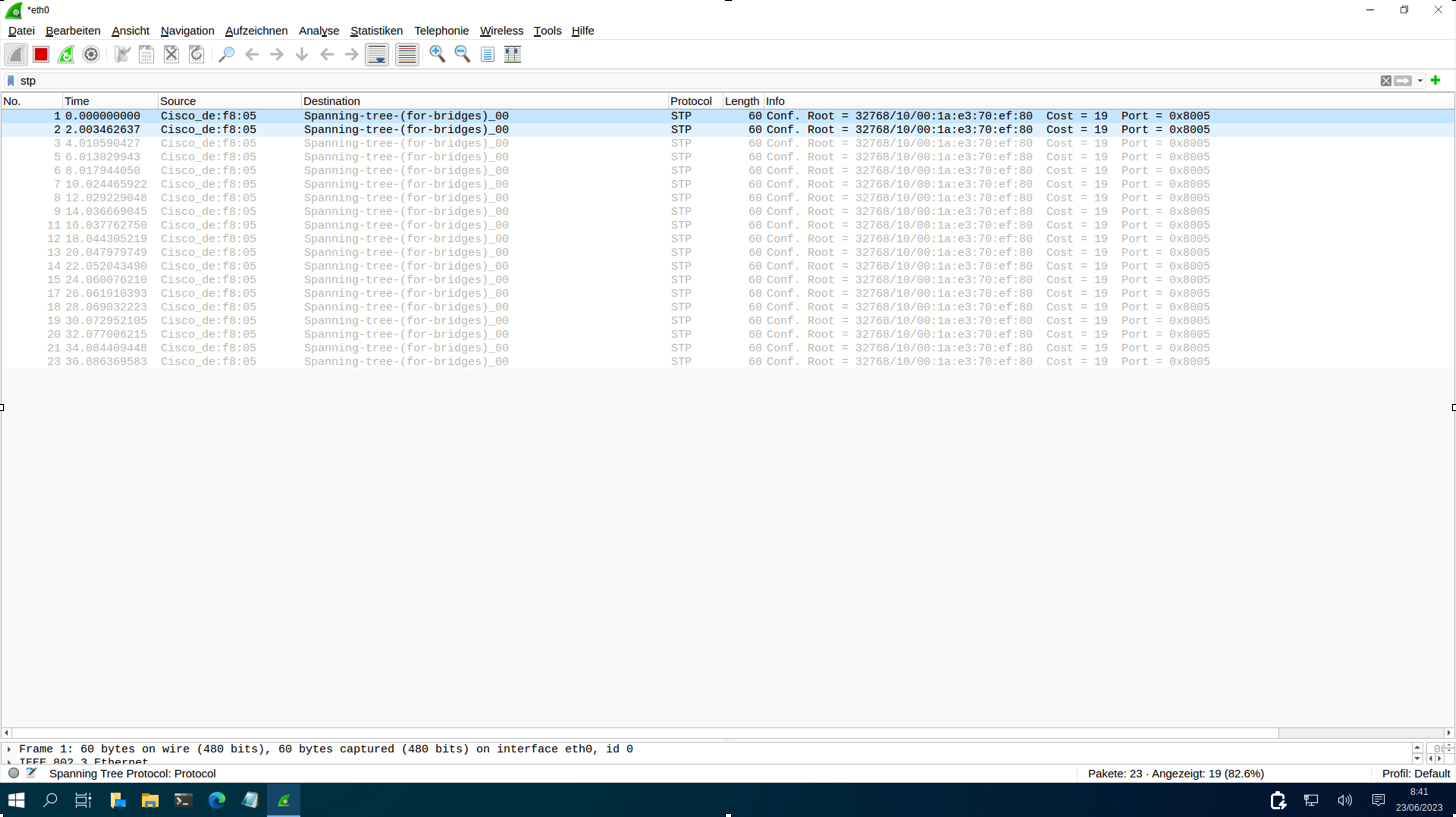This screenshot has height=817, width=1456.
Task: Open the Profil: Default selector
Action: 1415,773
